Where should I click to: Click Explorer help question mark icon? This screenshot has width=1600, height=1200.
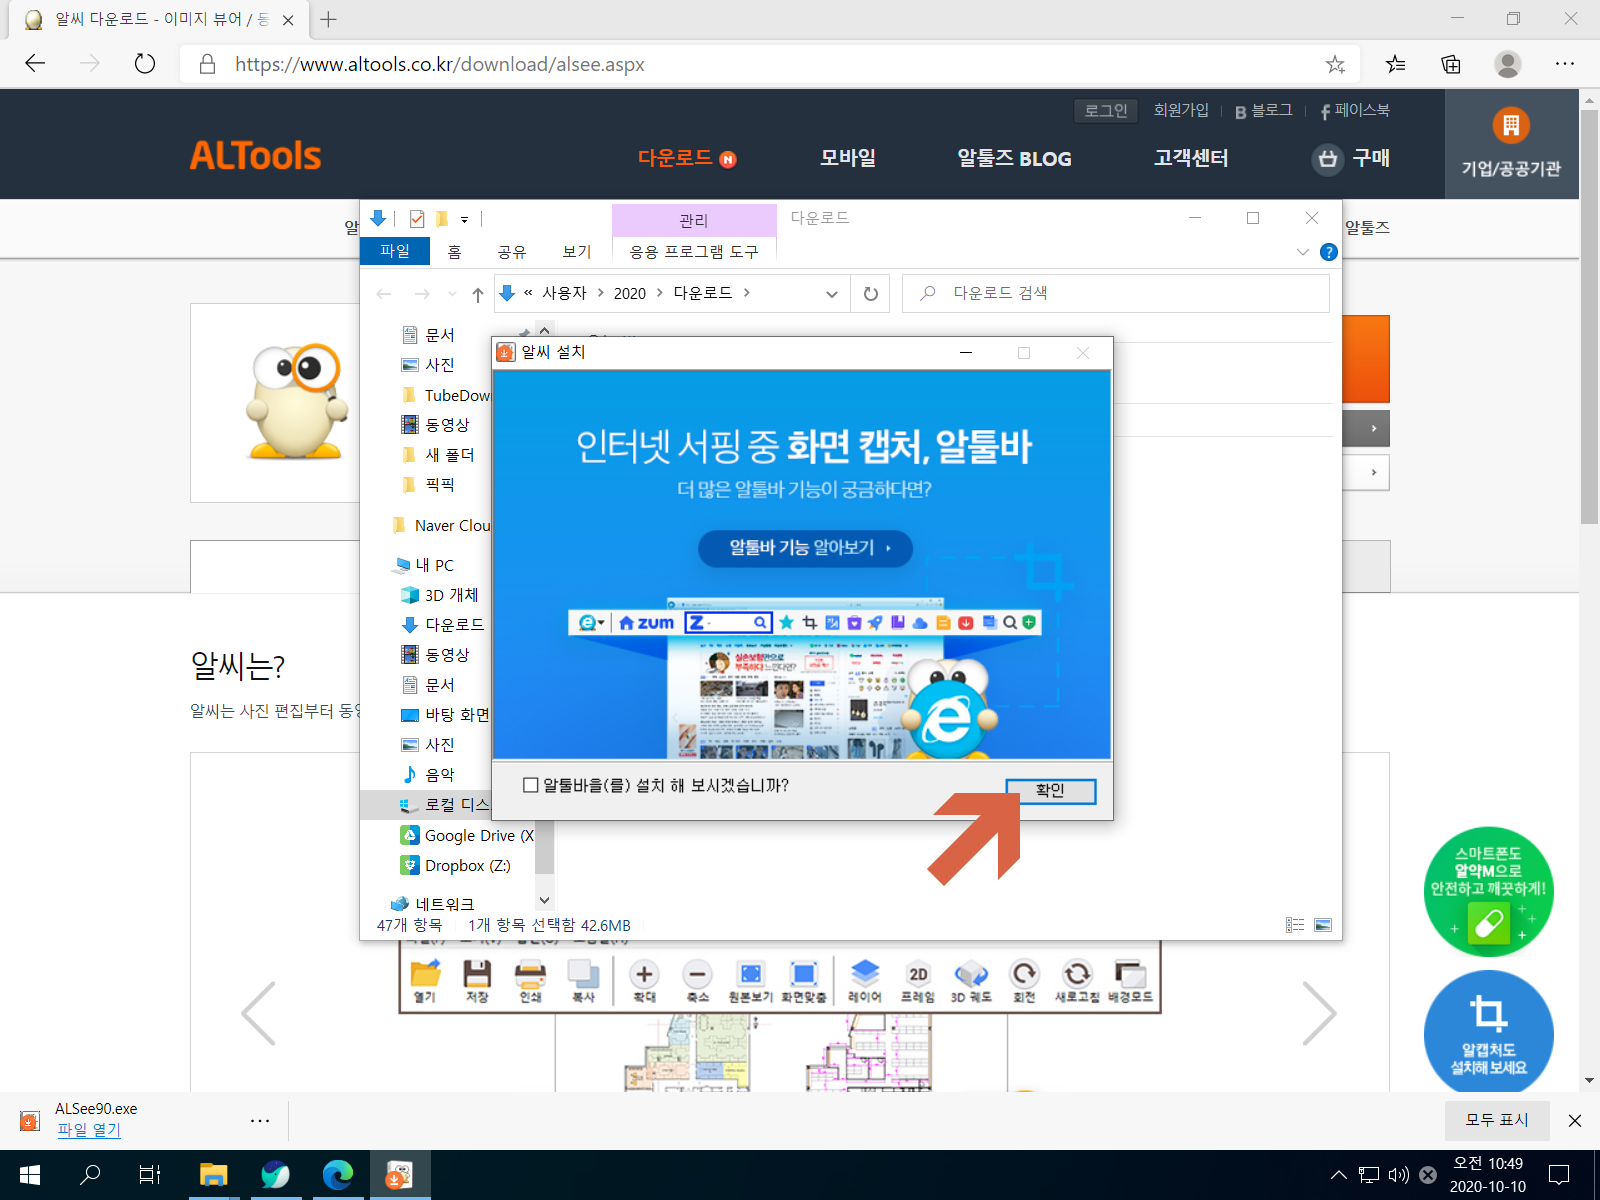click(1329, 252)
